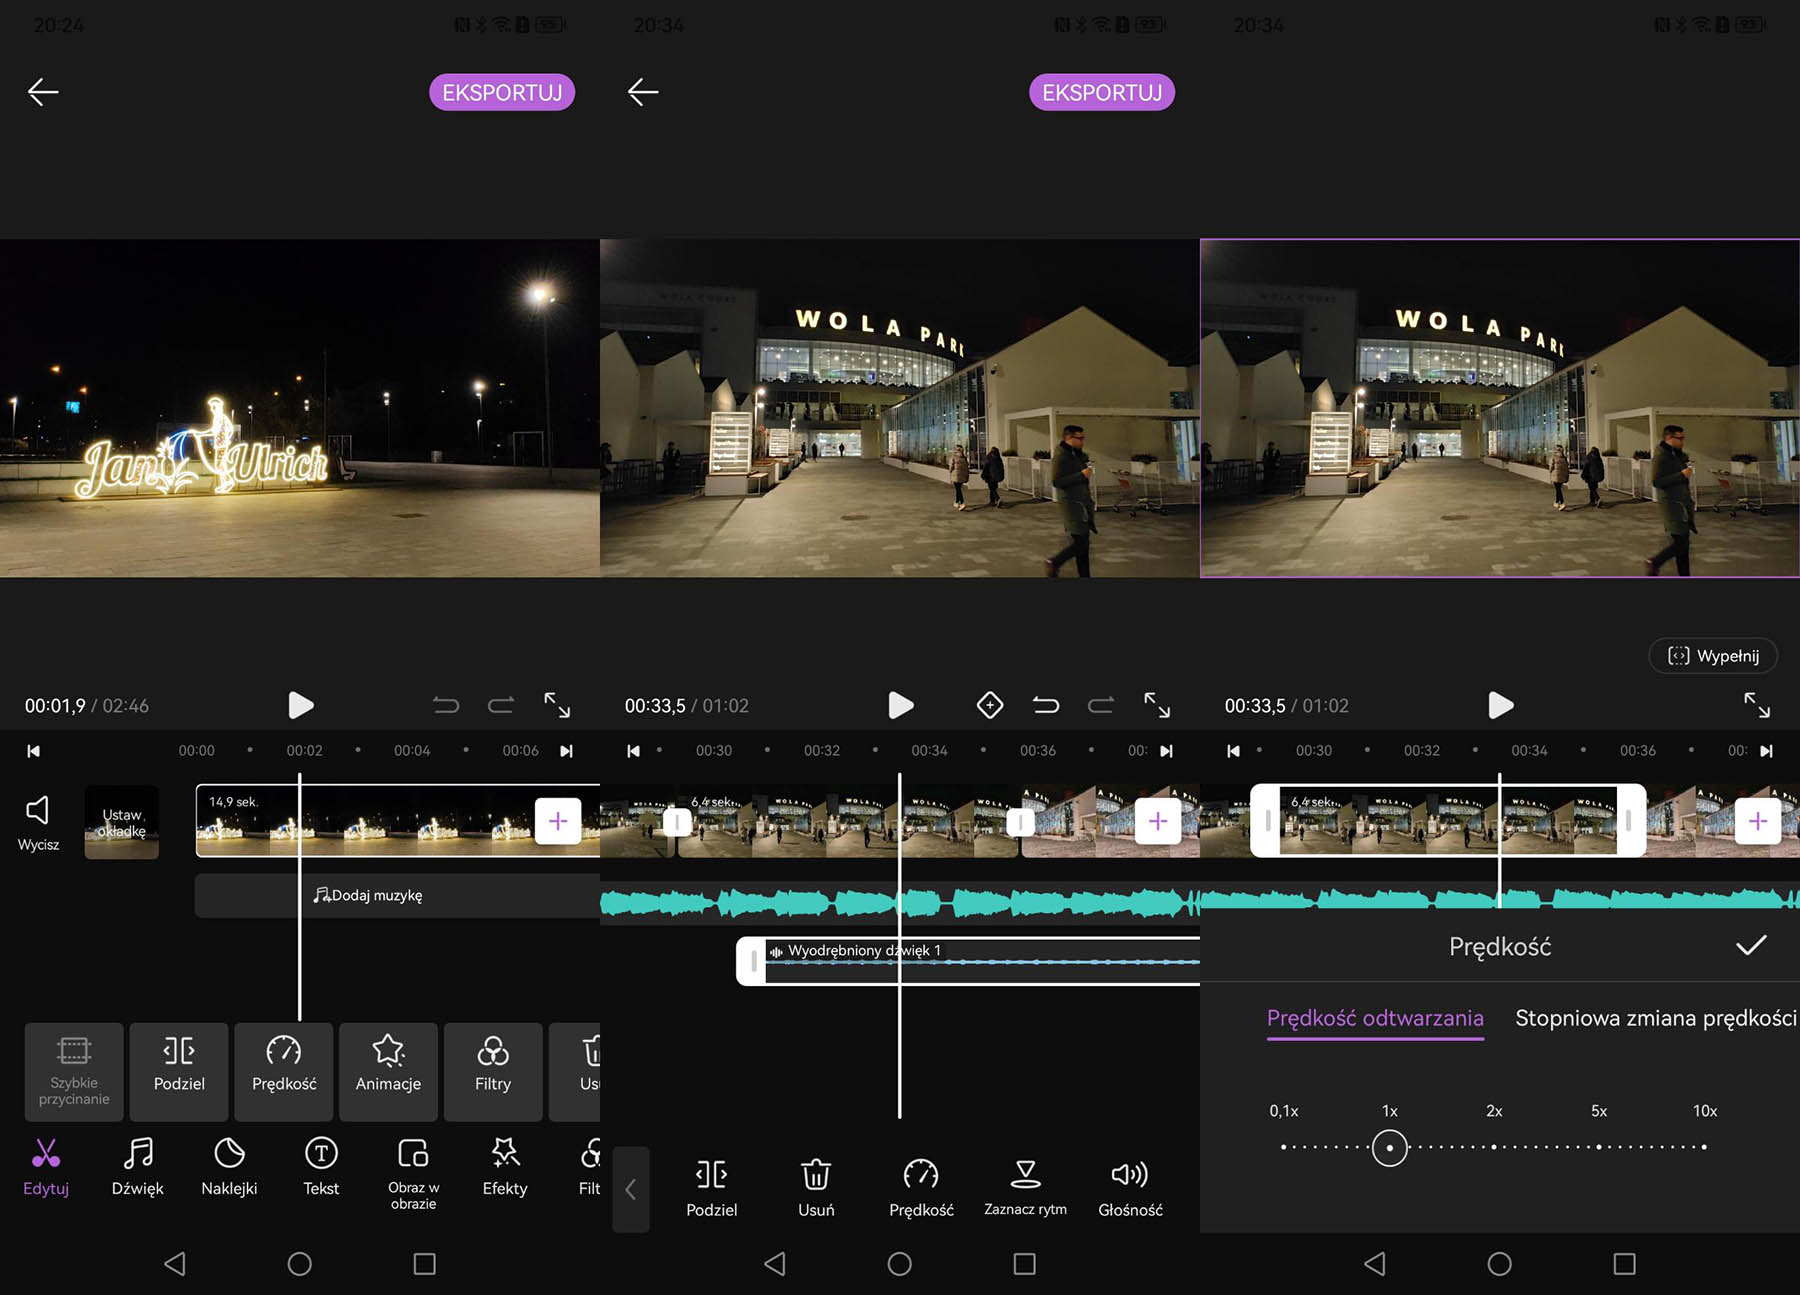The image size is (1800, 1295).
Task: Go back using the left screen's back arrow
Action: click(x=43, y=92)
